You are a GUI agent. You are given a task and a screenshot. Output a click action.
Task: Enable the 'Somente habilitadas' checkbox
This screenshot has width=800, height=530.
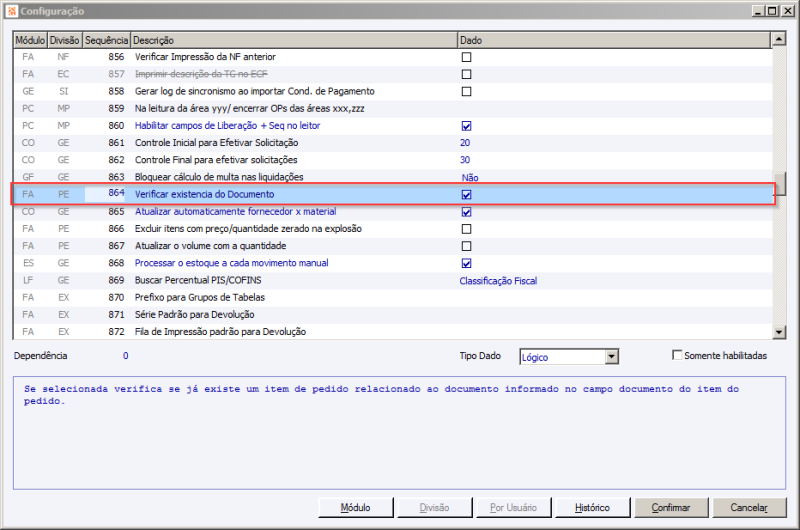pyautogui.click(x=677, y=355)
